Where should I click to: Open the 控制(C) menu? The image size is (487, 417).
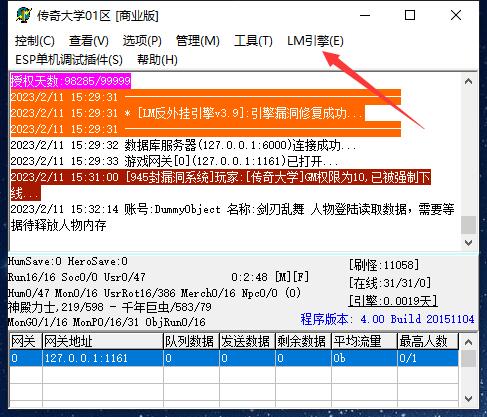coord(35,41)
